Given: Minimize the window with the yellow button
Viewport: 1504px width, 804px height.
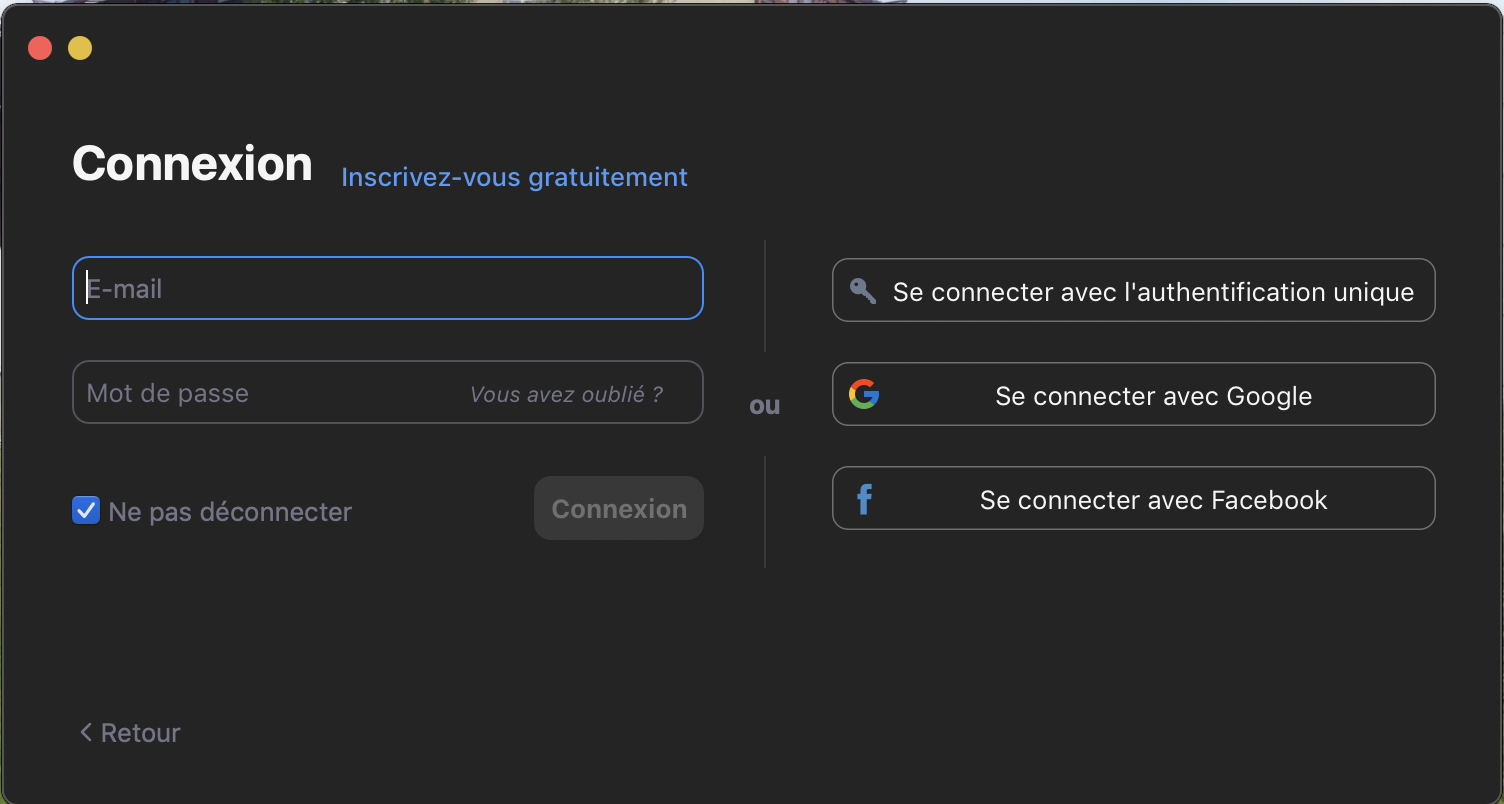Looking at the screenshot, I should [80, 48].
